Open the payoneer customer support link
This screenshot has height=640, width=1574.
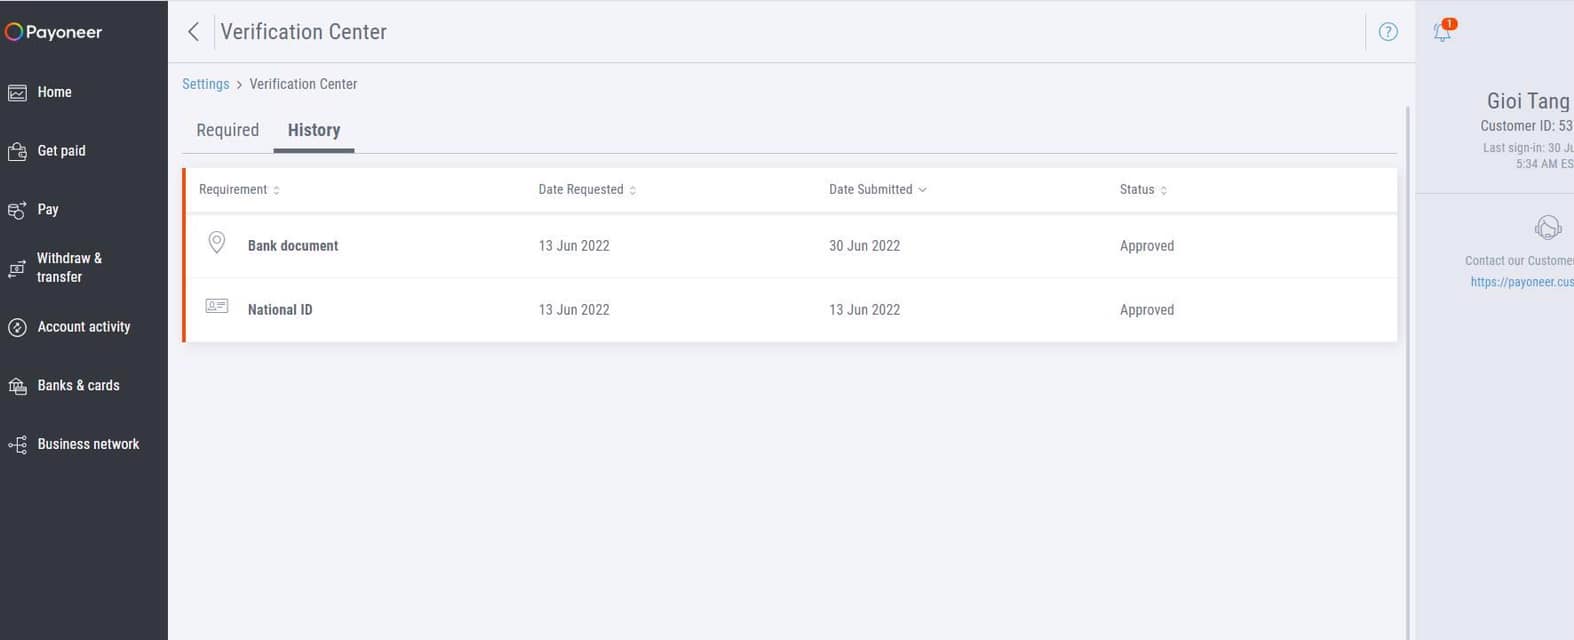coord(1520,282)
